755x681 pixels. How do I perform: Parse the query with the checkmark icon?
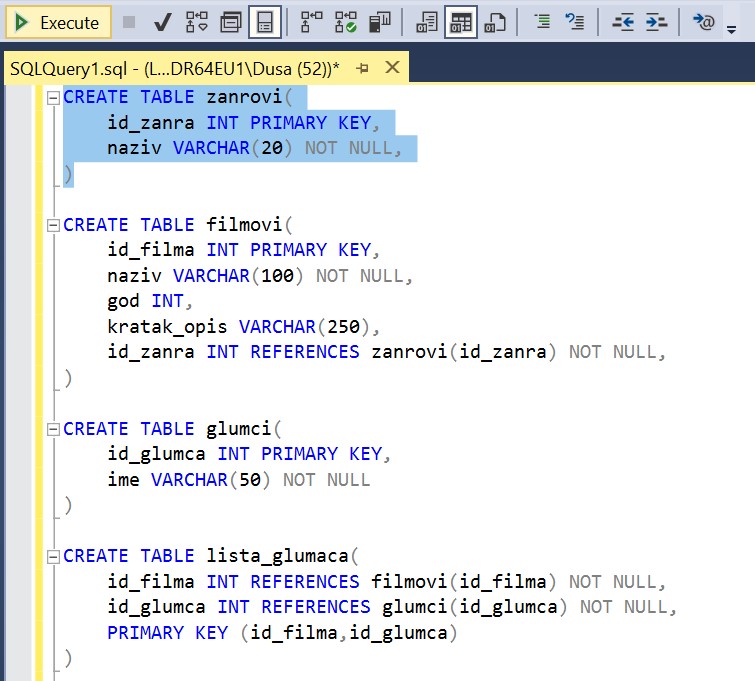coord(162,22)
